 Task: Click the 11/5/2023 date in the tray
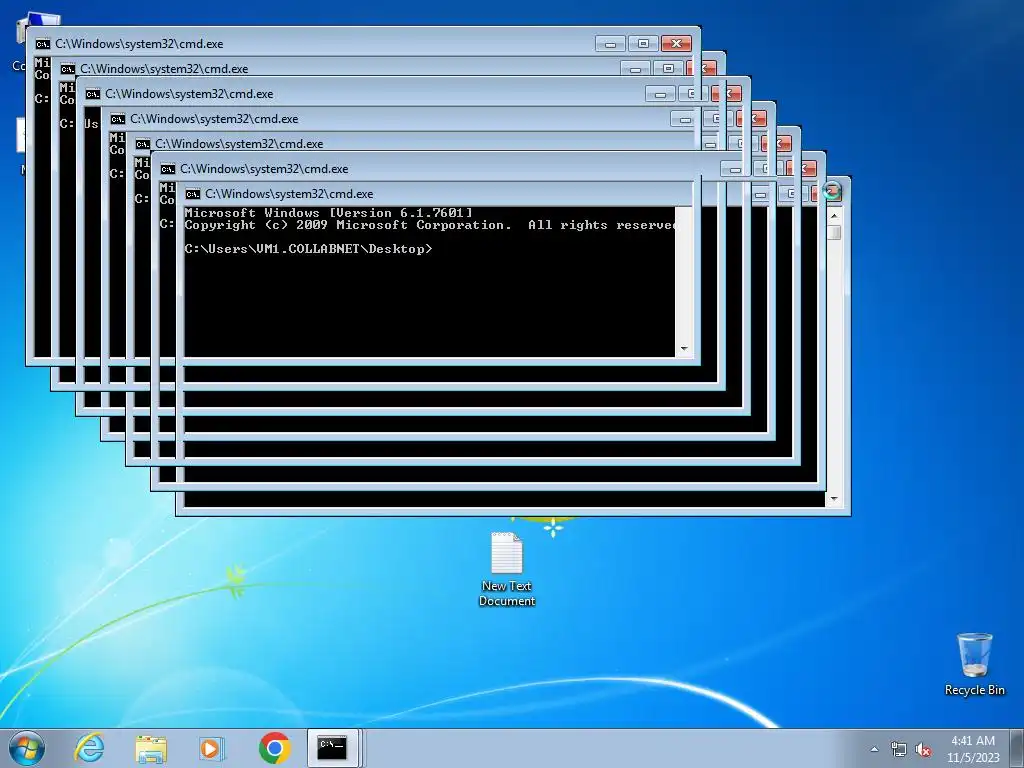point(973,758)
